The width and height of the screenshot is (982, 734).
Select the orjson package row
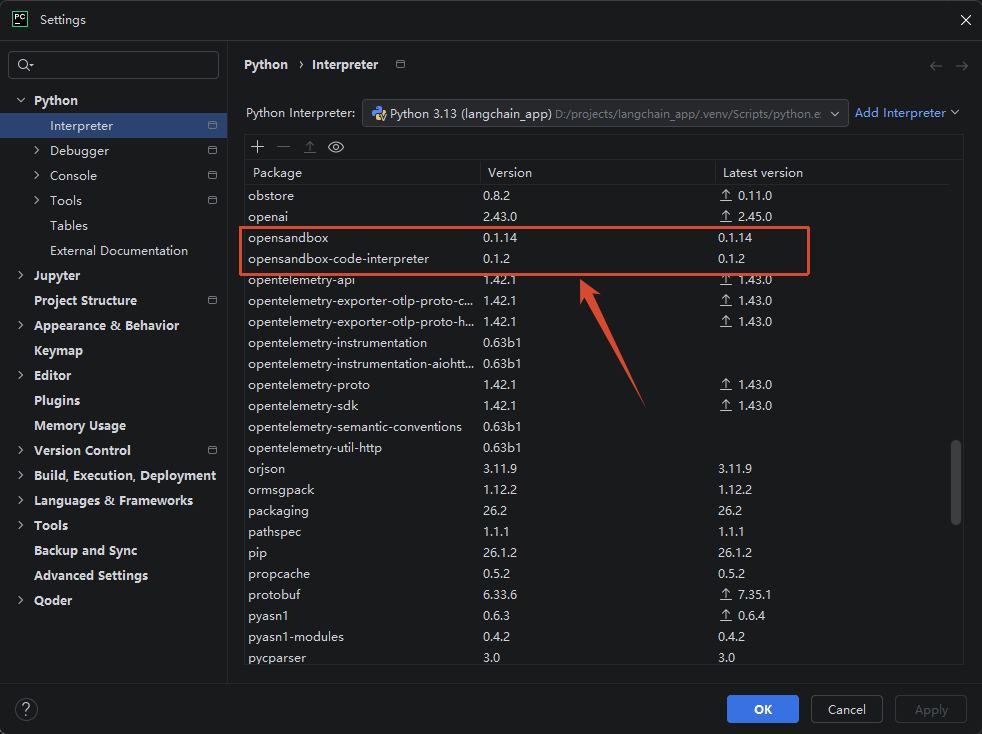tap(597, 468)
